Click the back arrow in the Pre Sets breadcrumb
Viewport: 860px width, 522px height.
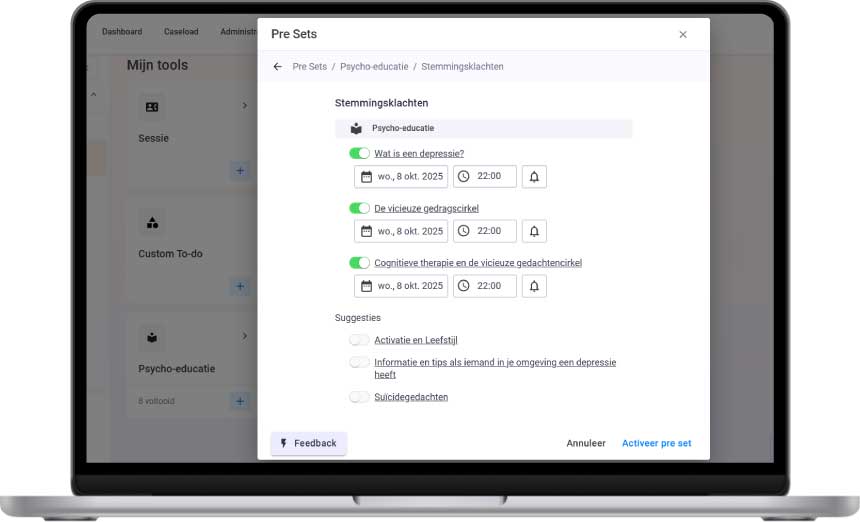click(x=278, y=66)
